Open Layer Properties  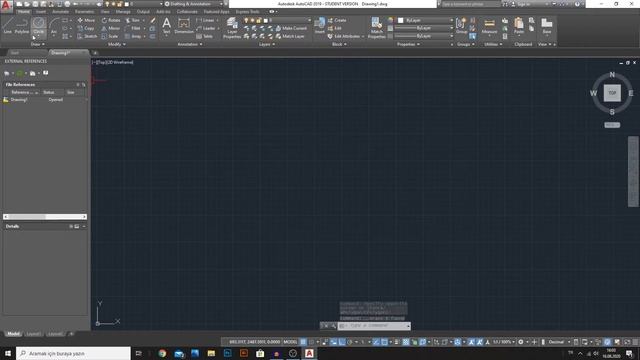232,28
